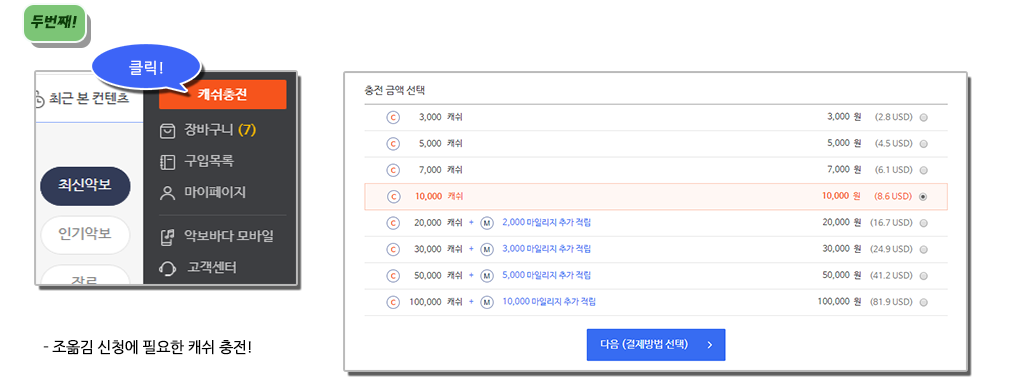The width and height of the screenshot is (1015, 383).
Task: Click the cash coin icon for 10,000 캐쉬
Action: click(393, 196)
